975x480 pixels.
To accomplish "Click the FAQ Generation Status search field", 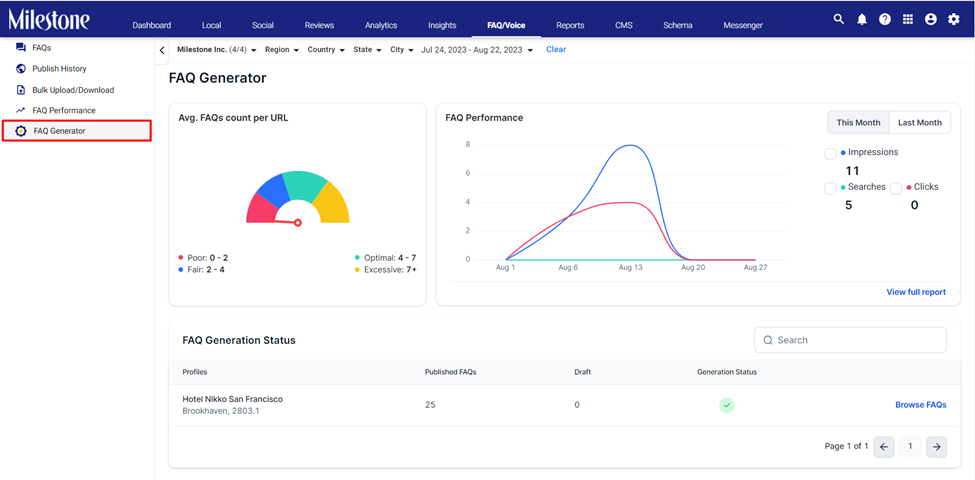I will point(850,340).
